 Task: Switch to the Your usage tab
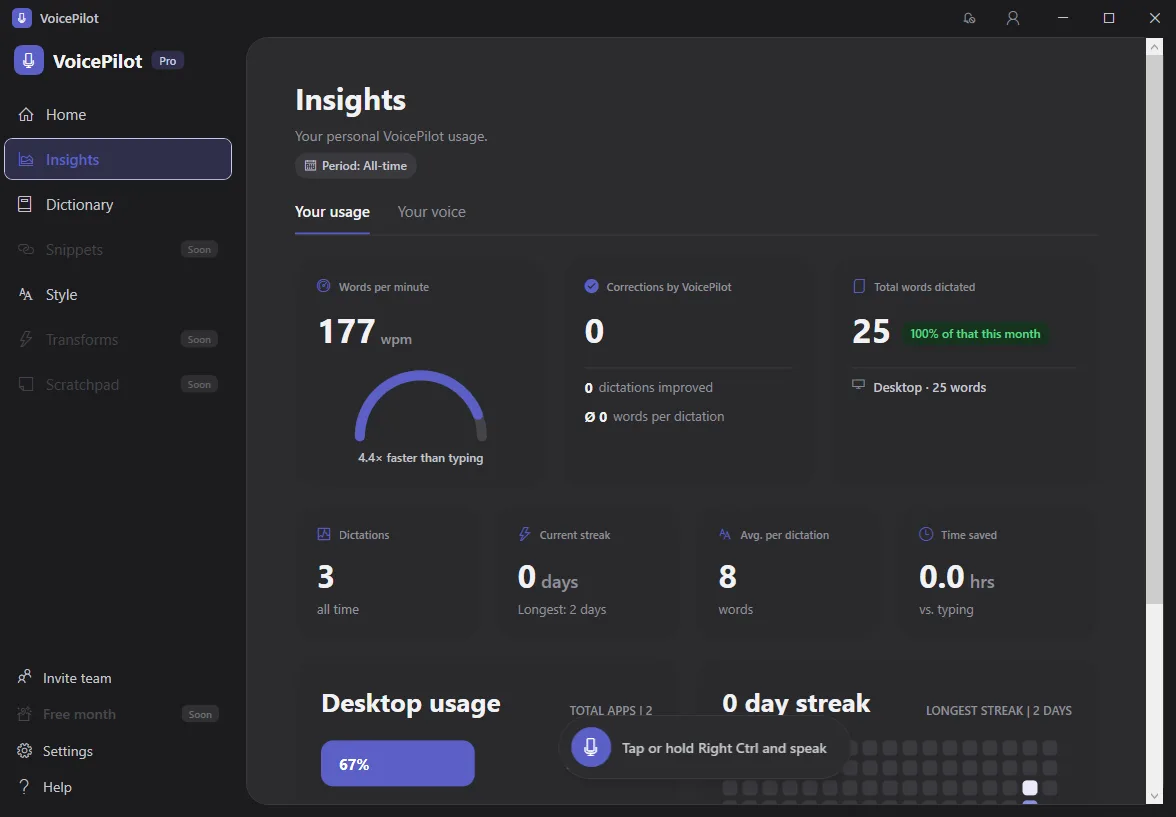332,212
